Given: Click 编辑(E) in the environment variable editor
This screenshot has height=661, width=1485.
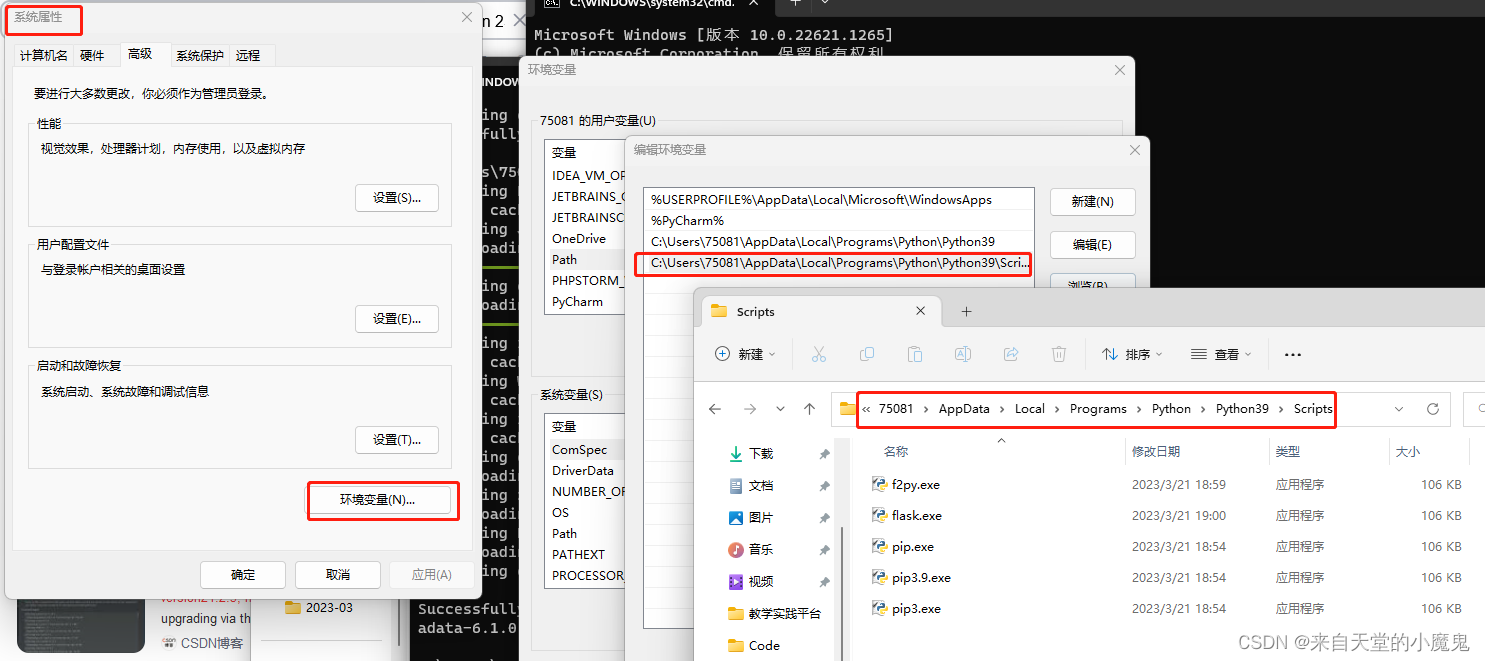Looking at the screenshot, I should coord(1092,244).
